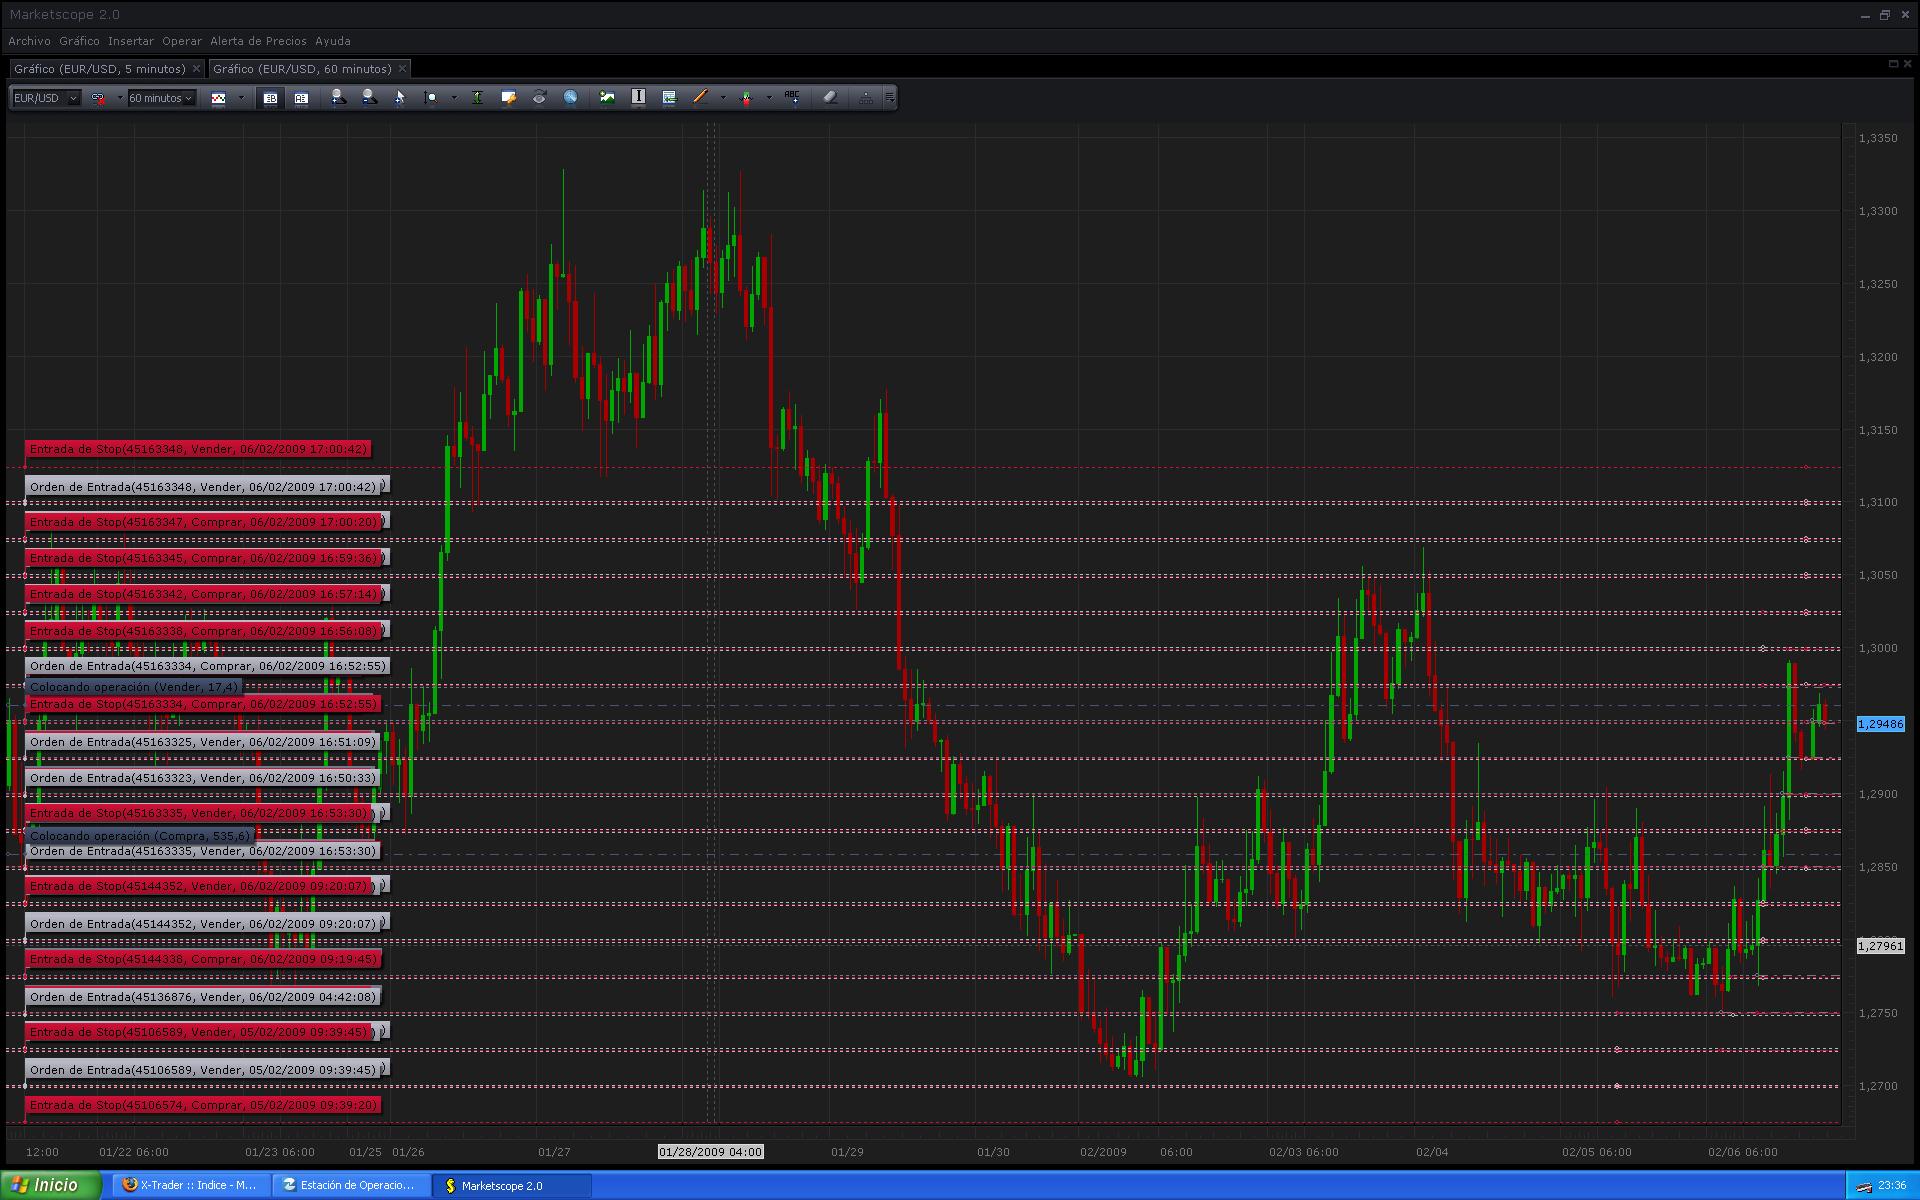Switch to Gráfico EUR/USD 5 minutos tab
The height and width of the screenshot is (1200, 1920).
100,69
